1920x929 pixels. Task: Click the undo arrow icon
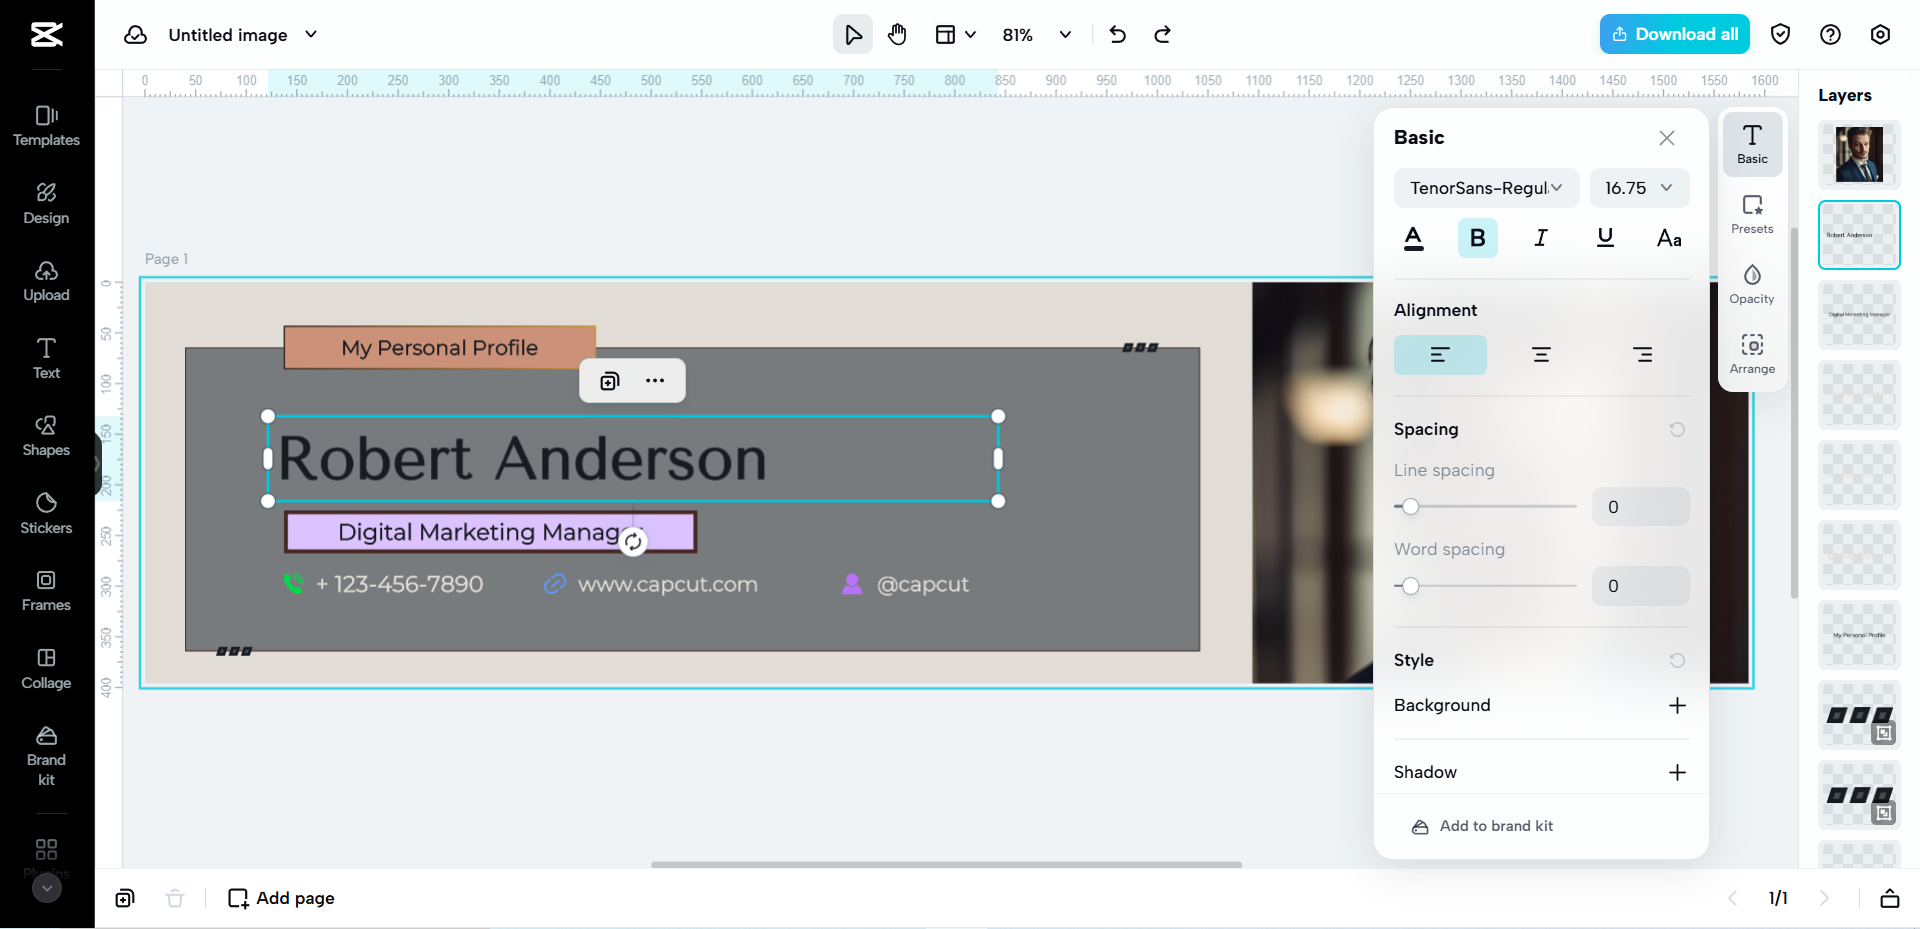pos(1118,35)
